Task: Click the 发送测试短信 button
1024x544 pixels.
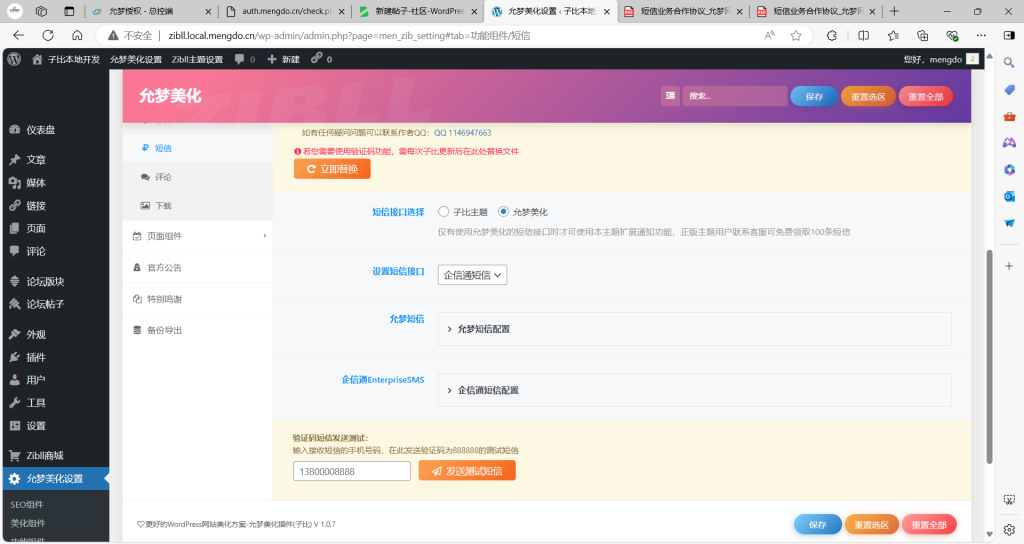Action: pyautogui.click(x=467, y=471)
